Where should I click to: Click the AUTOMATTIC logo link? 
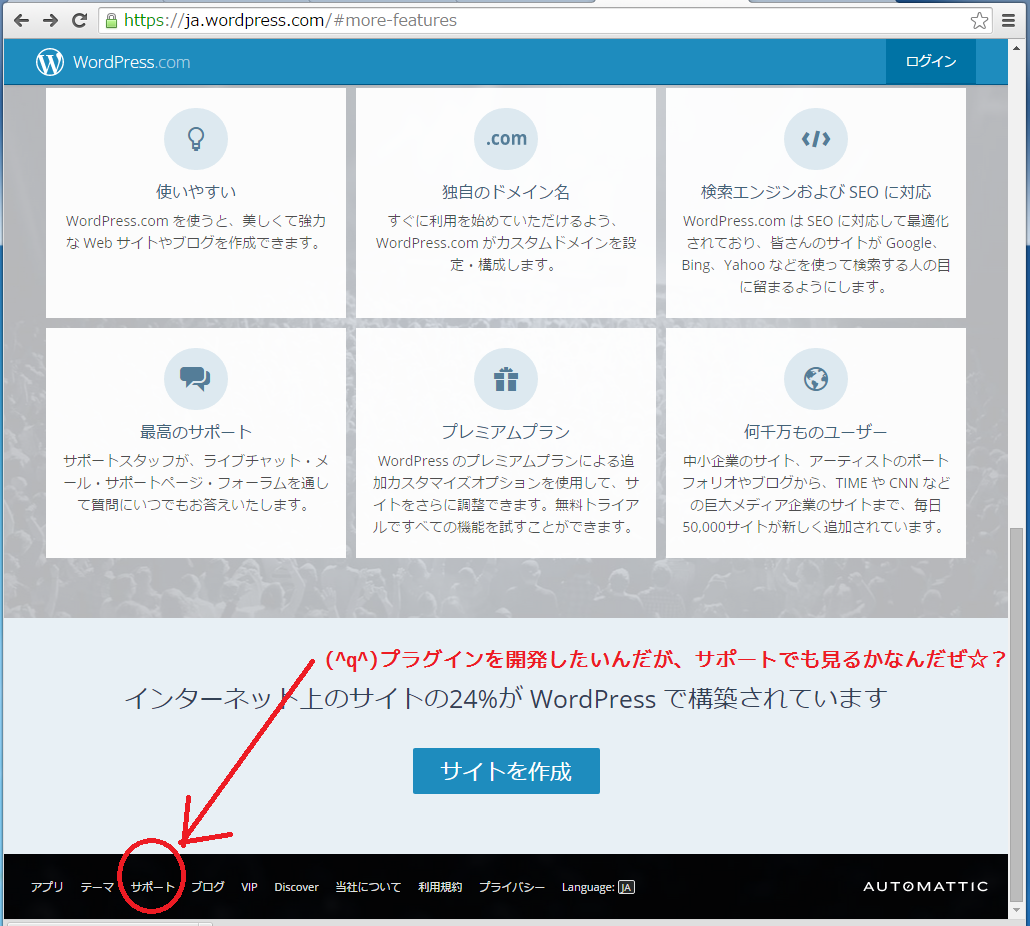pyautogui.click(x=926, y=887)
